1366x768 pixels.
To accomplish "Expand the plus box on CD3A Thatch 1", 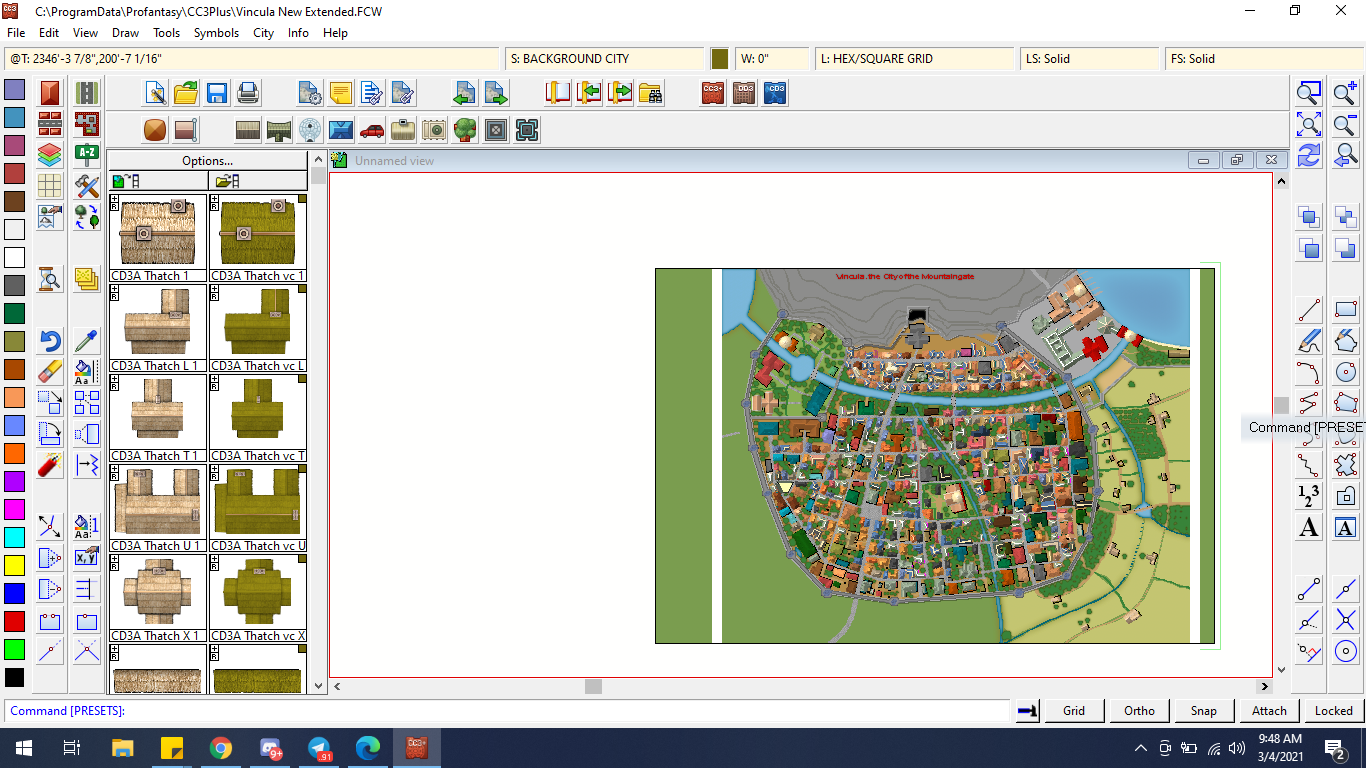I will pos(115,201).
